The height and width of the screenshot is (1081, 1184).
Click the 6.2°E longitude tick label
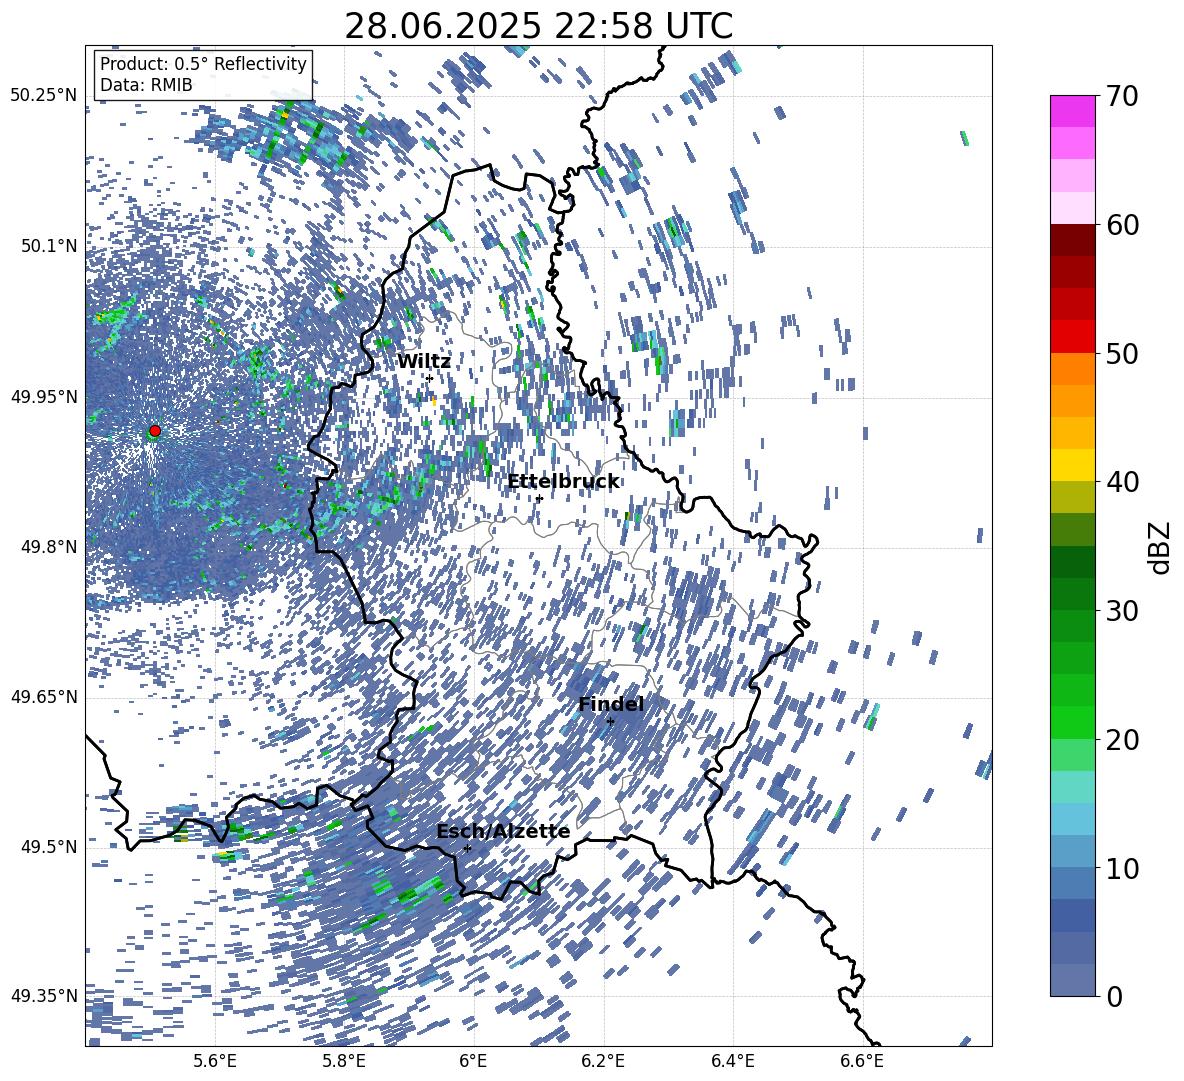(603, 1061)
